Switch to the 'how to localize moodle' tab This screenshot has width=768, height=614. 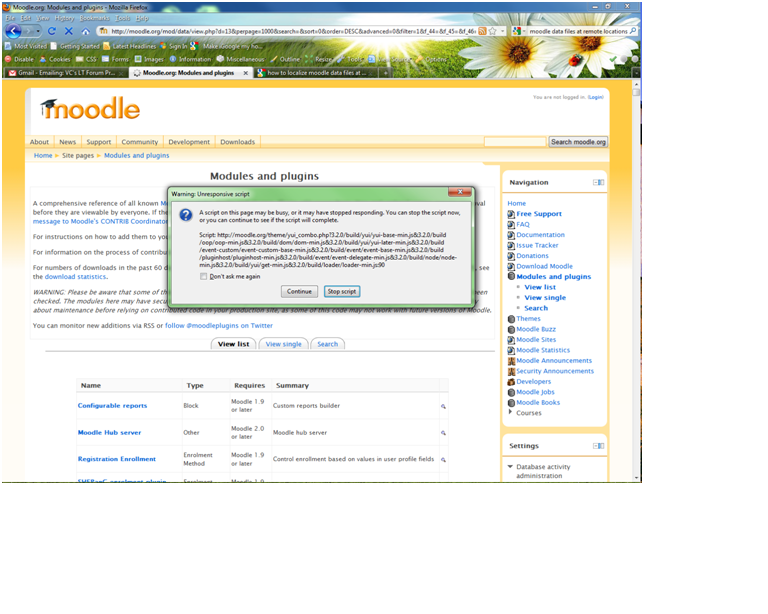tap(317, 73)
